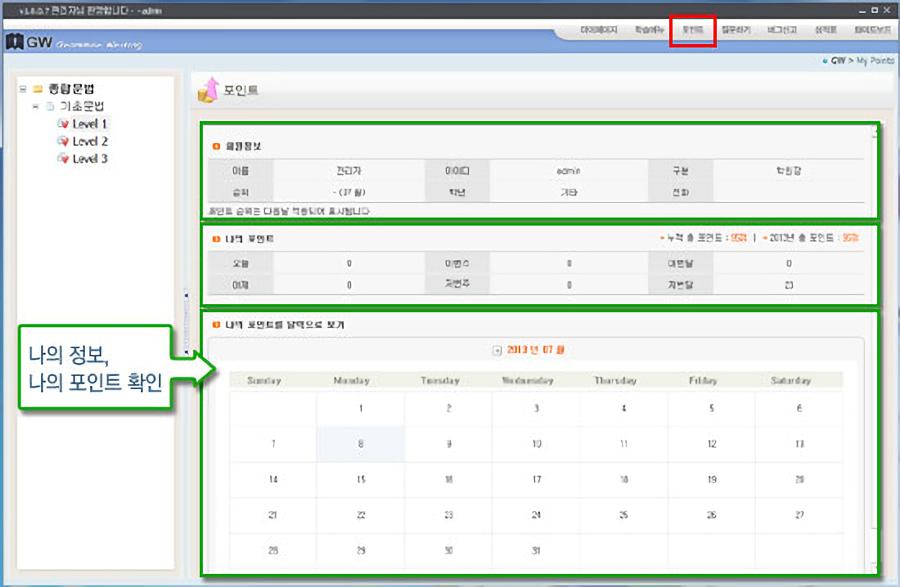The image size is (900, 587).
Task: Collapse the second-level tree node
Action: point(35,106)
